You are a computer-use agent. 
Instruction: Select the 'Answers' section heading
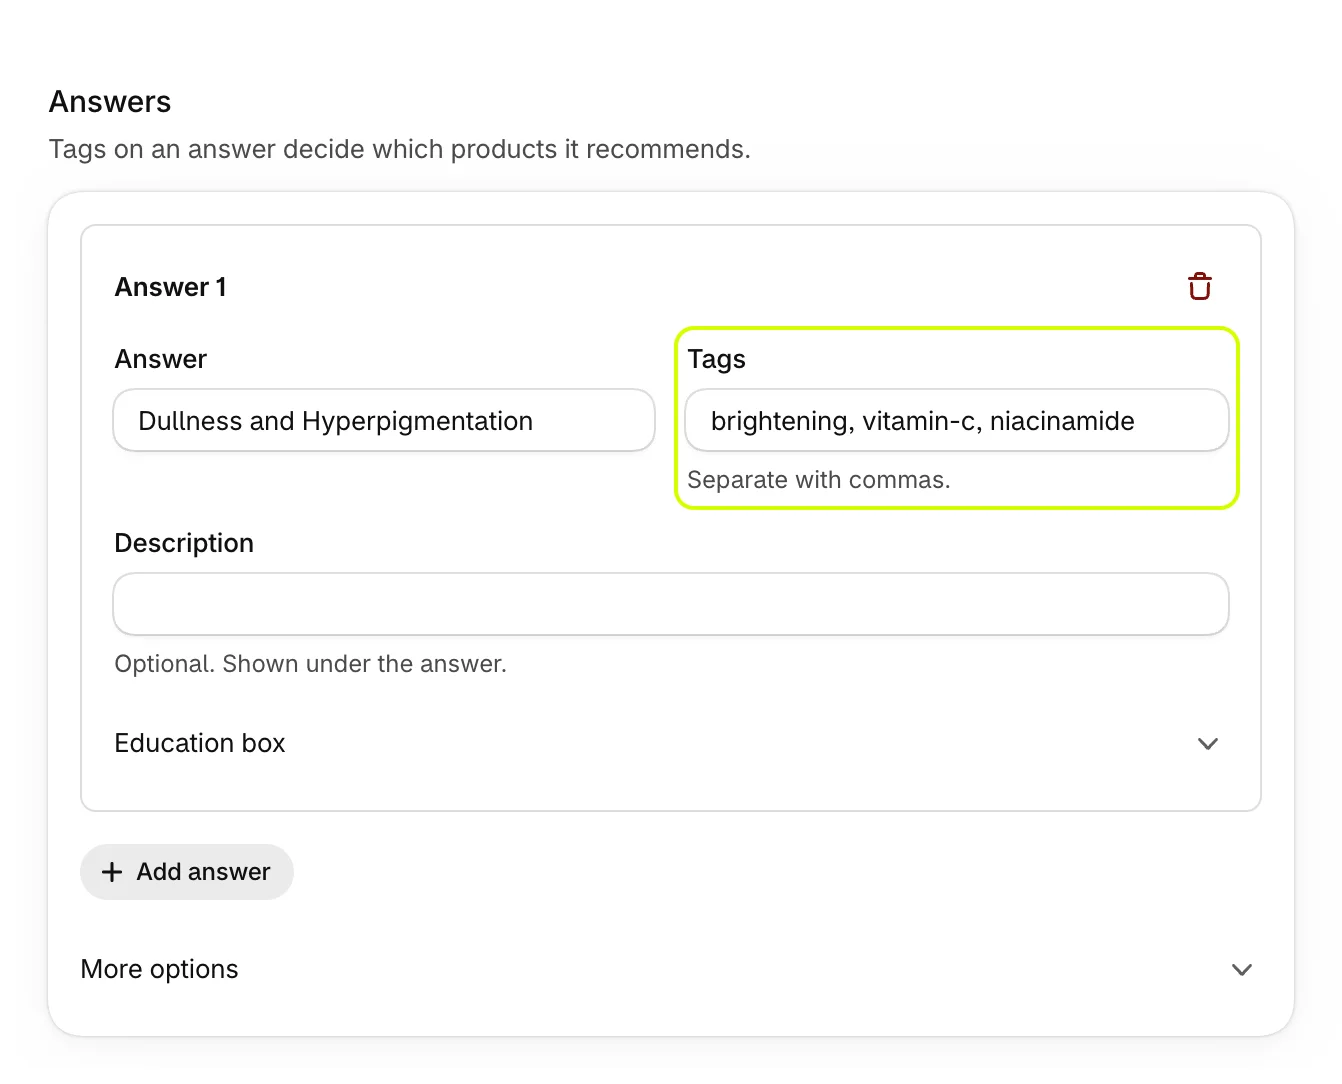pyautogui.click(x=110, y=102)
